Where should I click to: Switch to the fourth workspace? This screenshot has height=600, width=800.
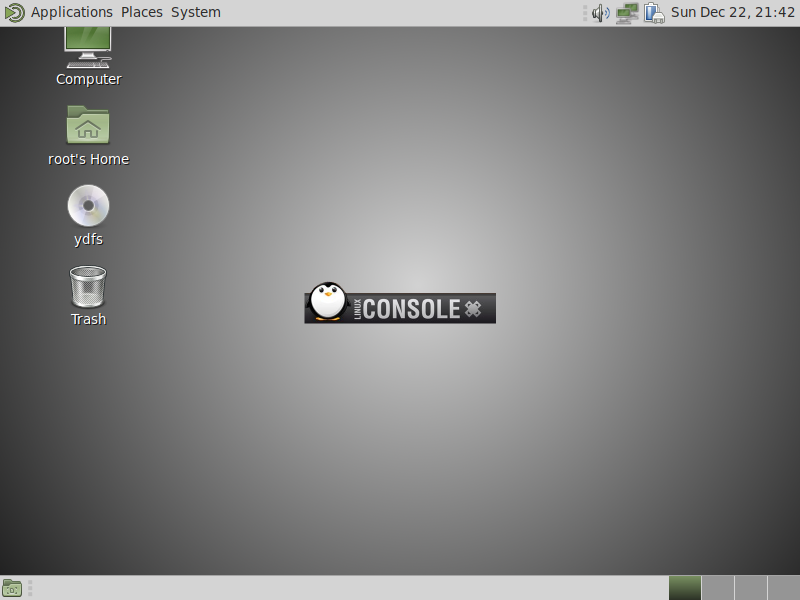[783, 588]
